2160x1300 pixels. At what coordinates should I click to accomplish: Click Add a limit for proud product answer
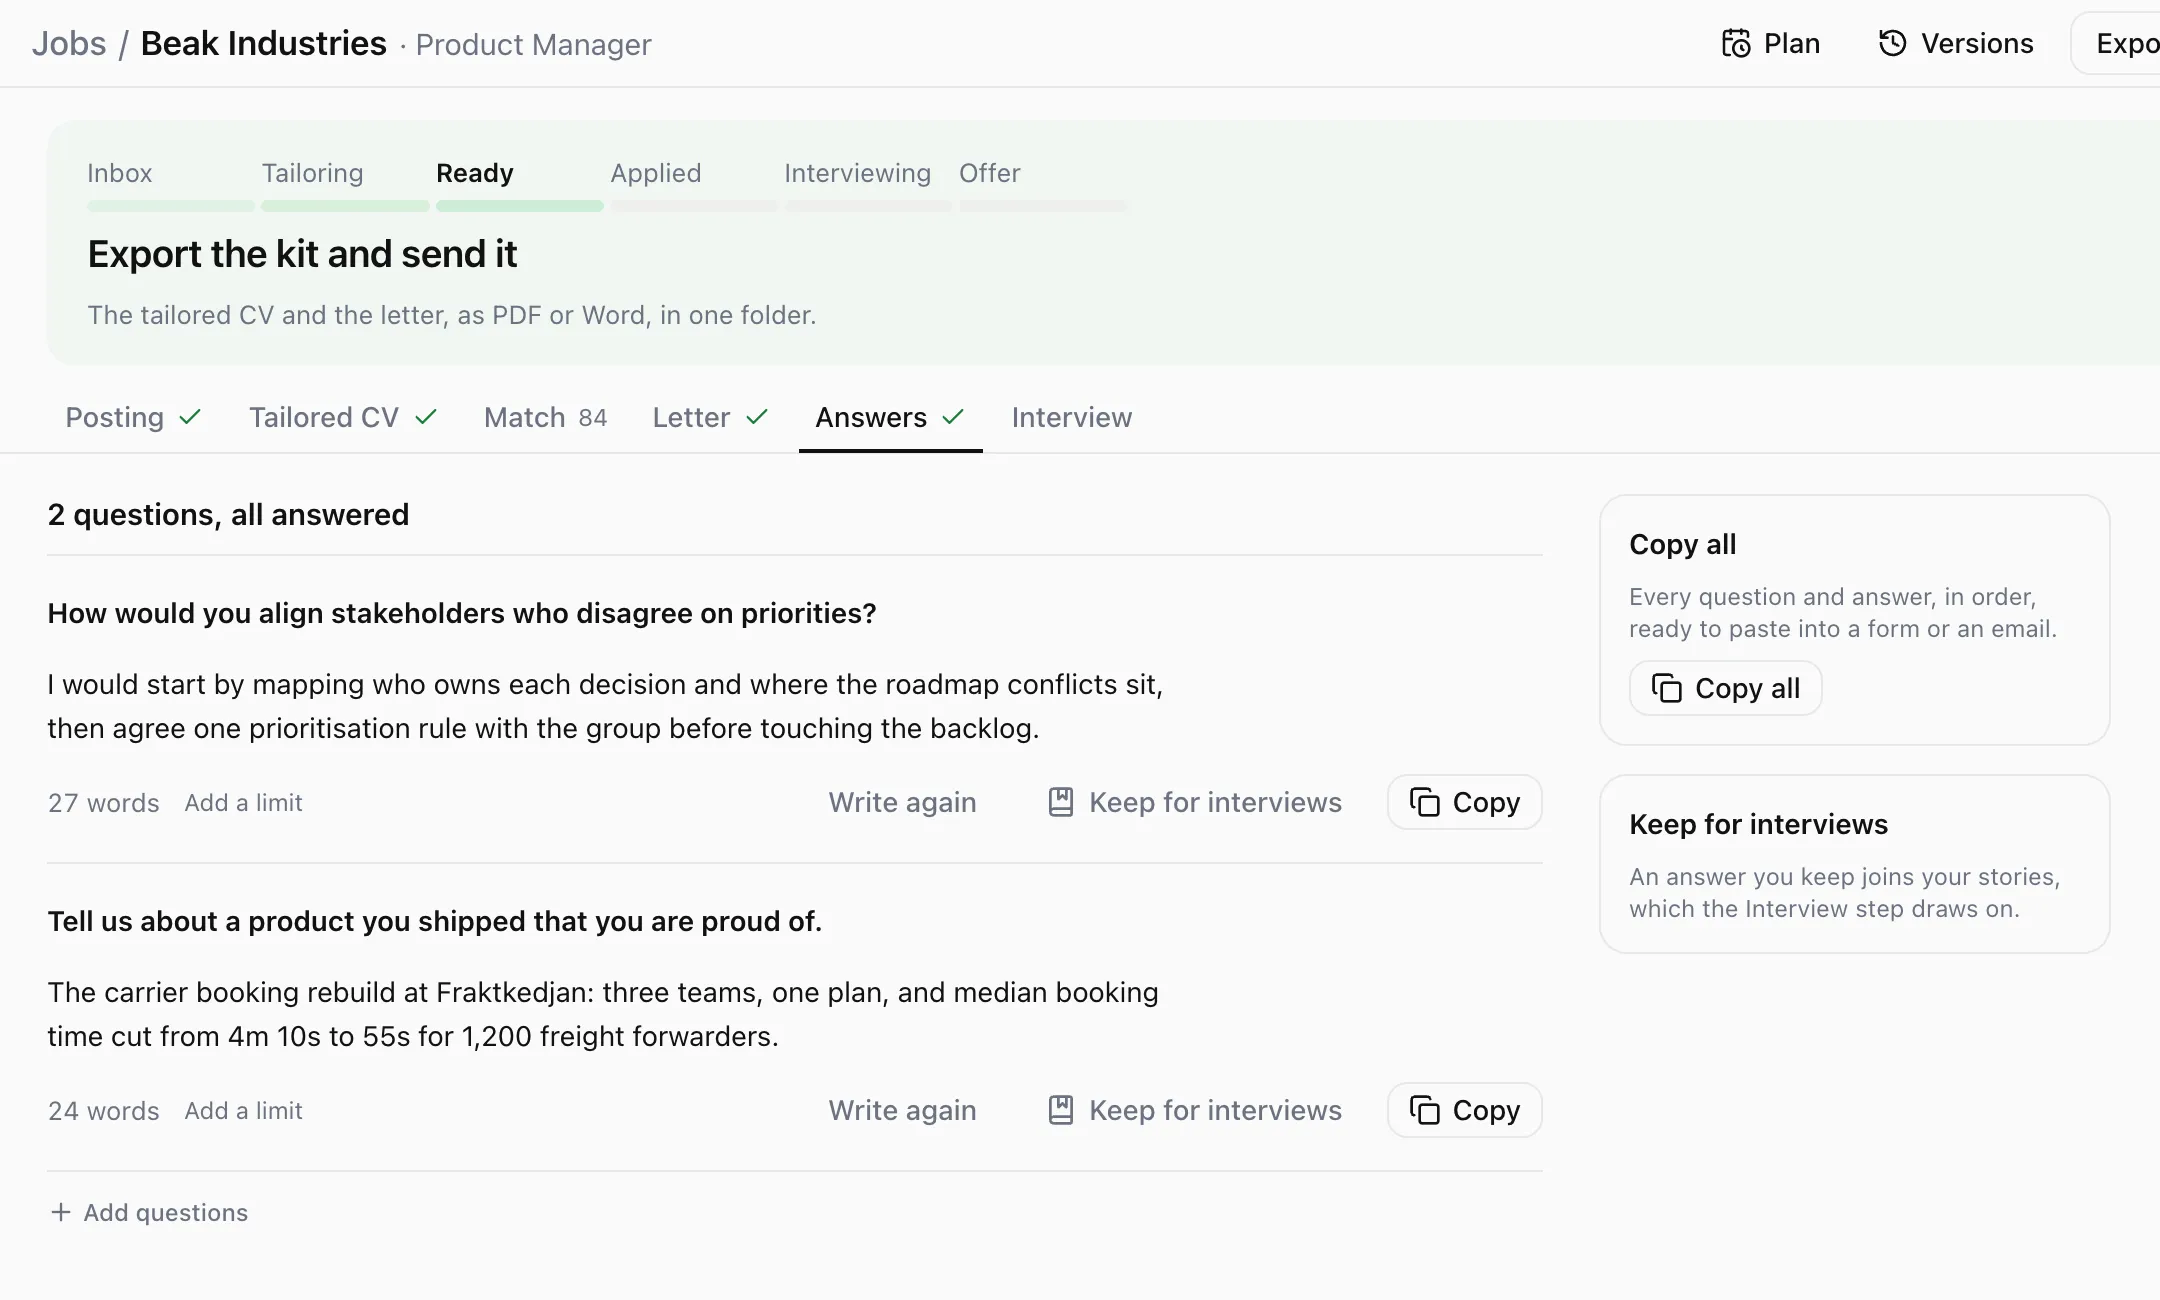(243, 1111)
